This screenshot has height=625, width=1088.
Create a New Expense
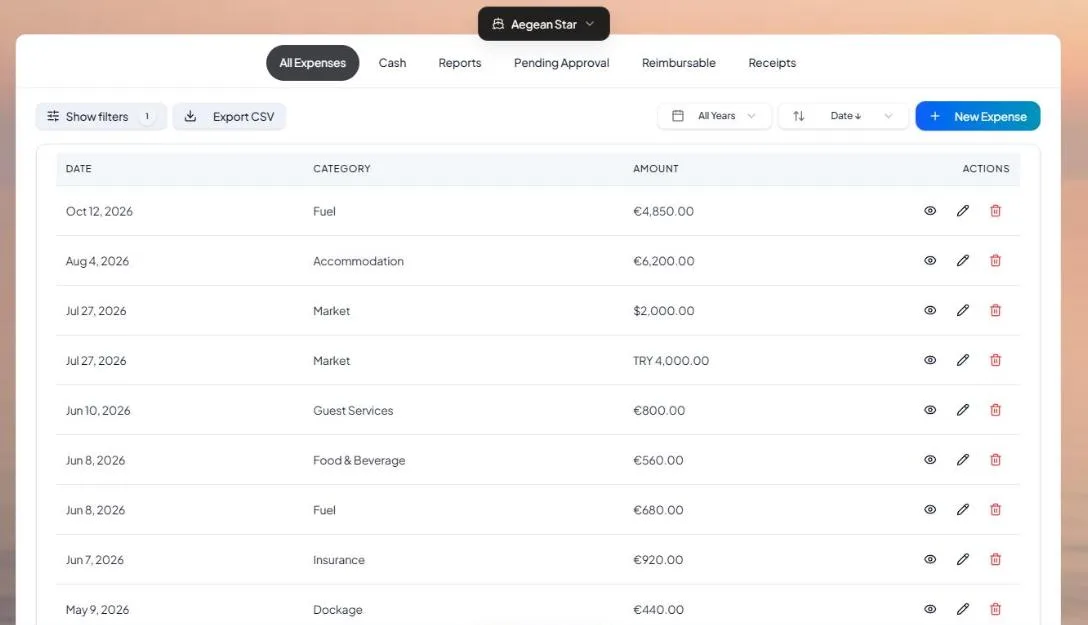(978, 116)
